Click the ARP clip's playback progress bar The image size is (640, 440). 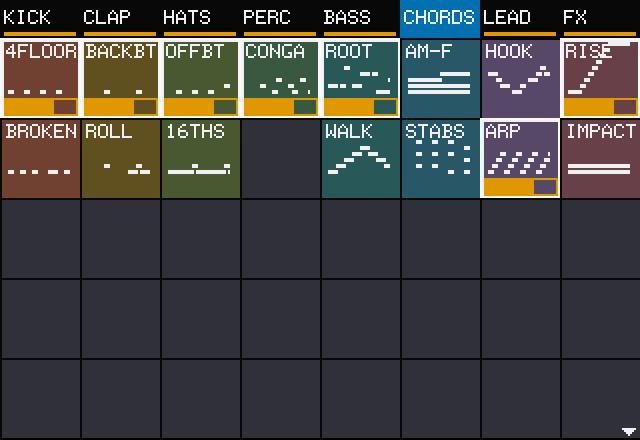click(520, 187)
